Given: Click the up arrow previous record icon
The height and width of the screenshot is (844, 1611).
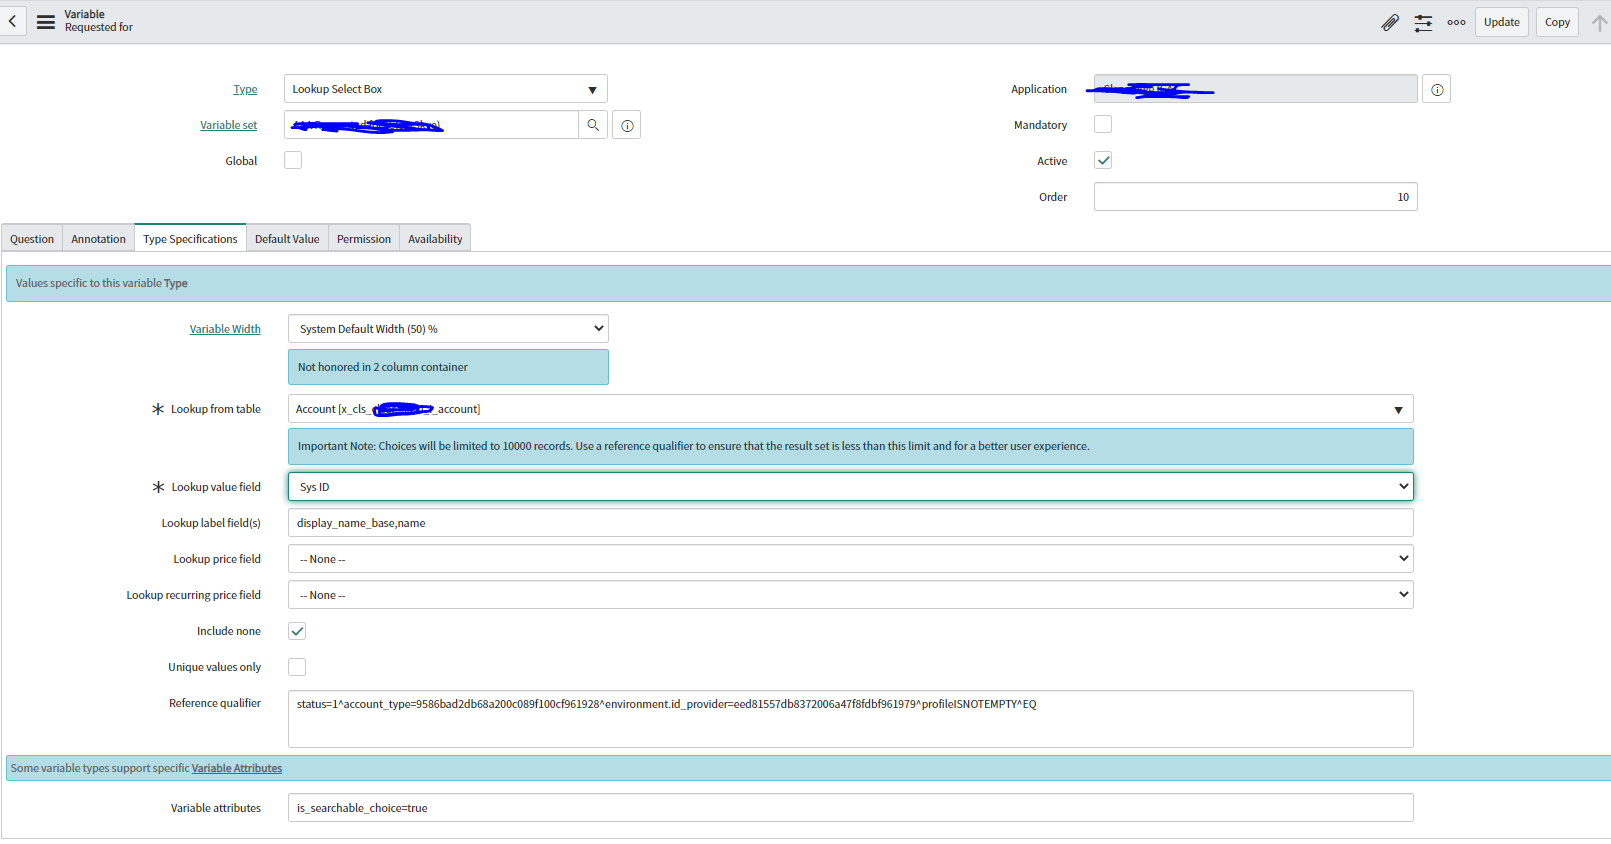Looking at the screenshot, I should [1599, 22].
